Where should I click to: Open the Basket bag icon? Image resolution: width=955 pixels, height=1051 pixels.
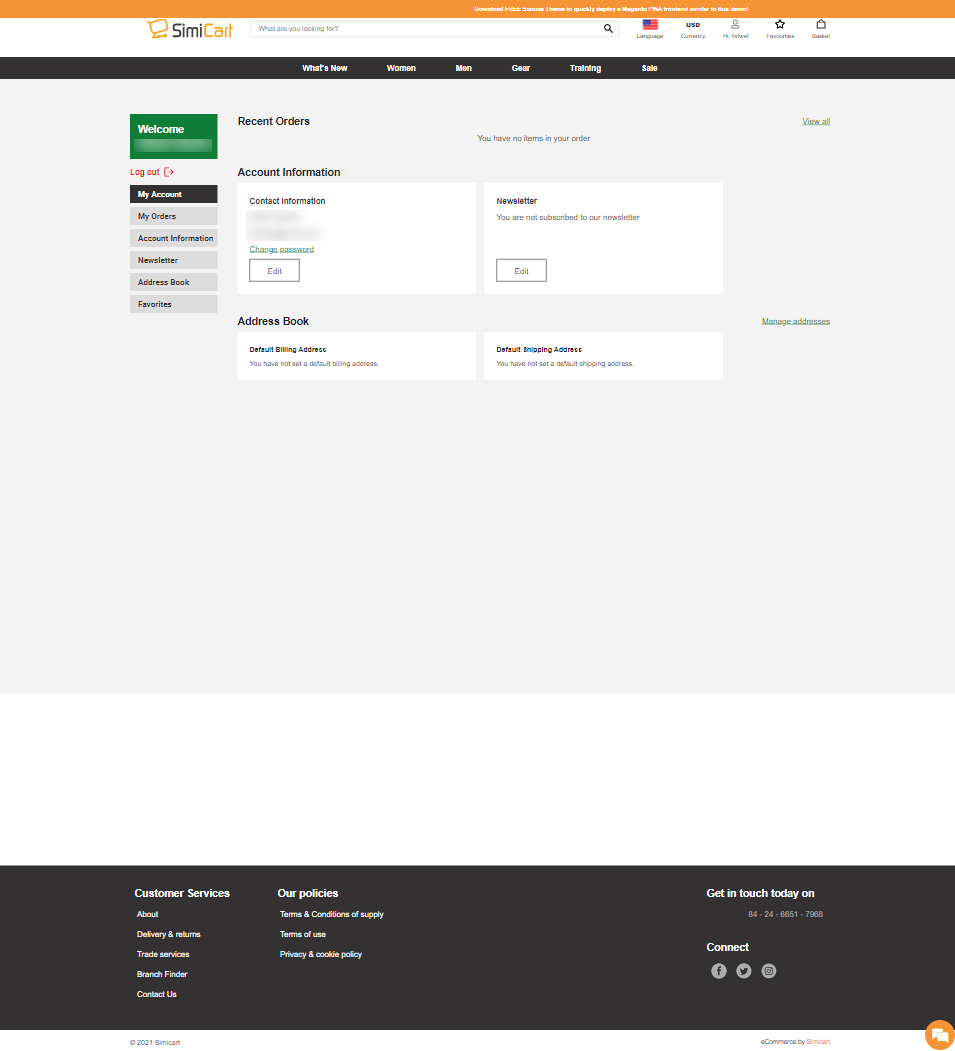(x=821, y=25)
